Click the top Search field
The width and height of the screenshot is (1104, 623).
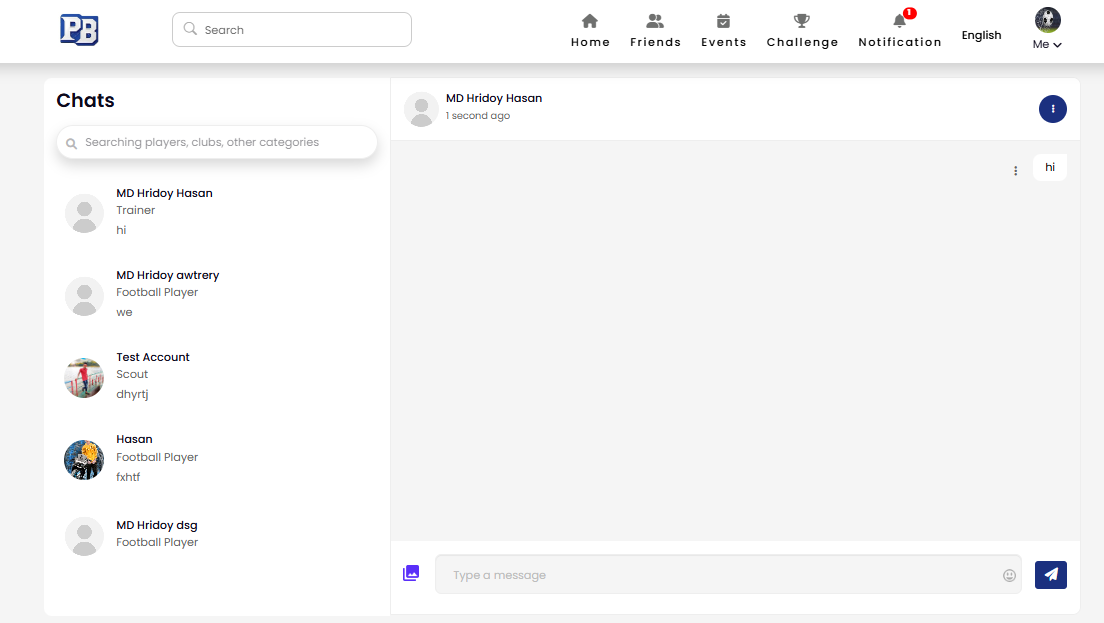point(292,30)
